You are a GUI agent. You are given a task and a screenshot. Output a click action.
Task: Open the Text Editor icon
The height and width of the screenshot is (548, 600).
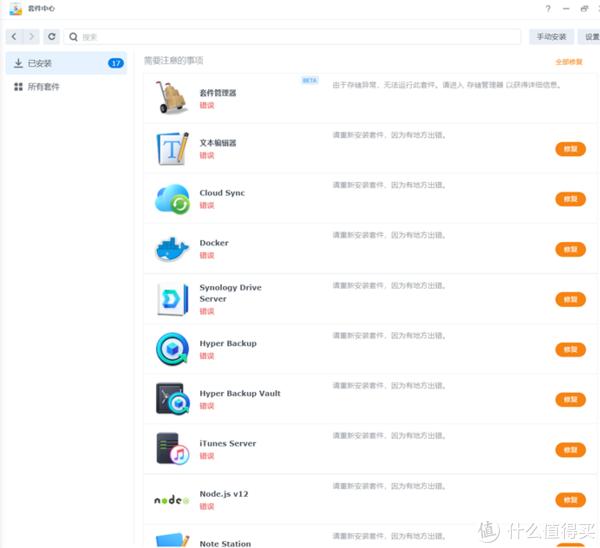(172, 148)
